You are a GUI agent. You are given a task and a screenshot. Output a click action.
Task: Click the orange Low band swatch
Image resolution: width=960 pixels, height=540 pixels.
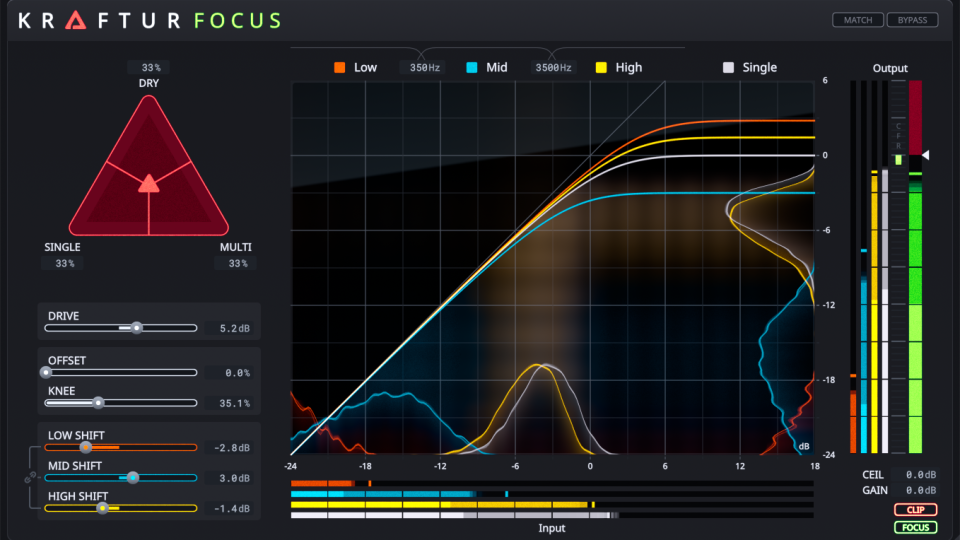[x=340, y=67]
